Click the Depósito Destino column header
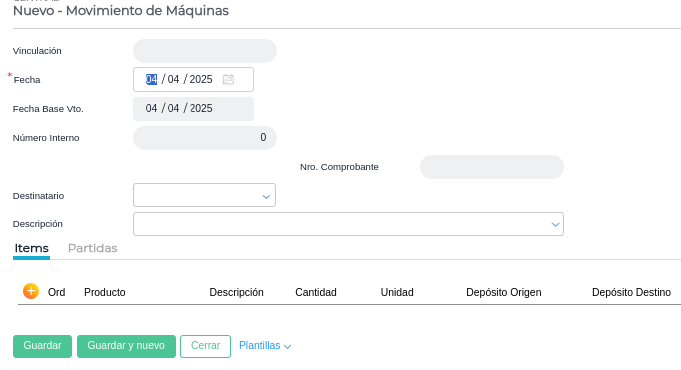Image resolution: width=681 pixels, height=370 pixels. 631,292
